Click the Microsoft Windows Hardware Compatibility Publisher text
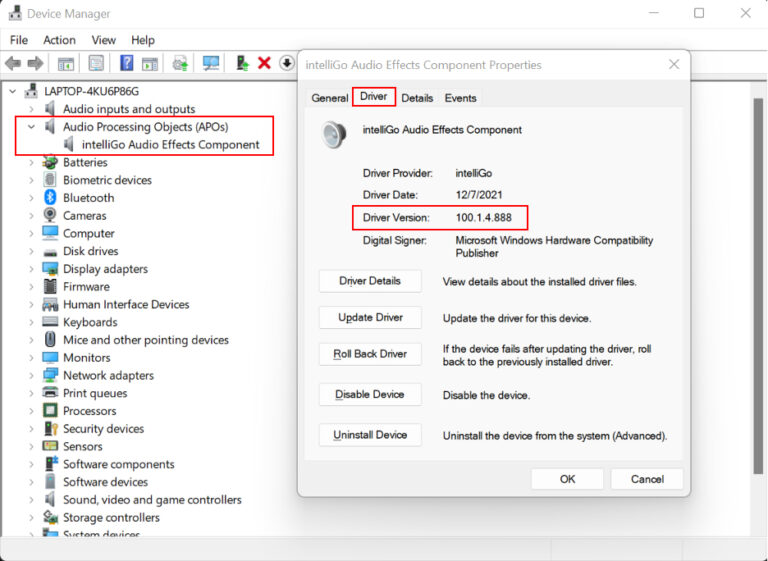 pyautogui.click(x=554, y=247)
